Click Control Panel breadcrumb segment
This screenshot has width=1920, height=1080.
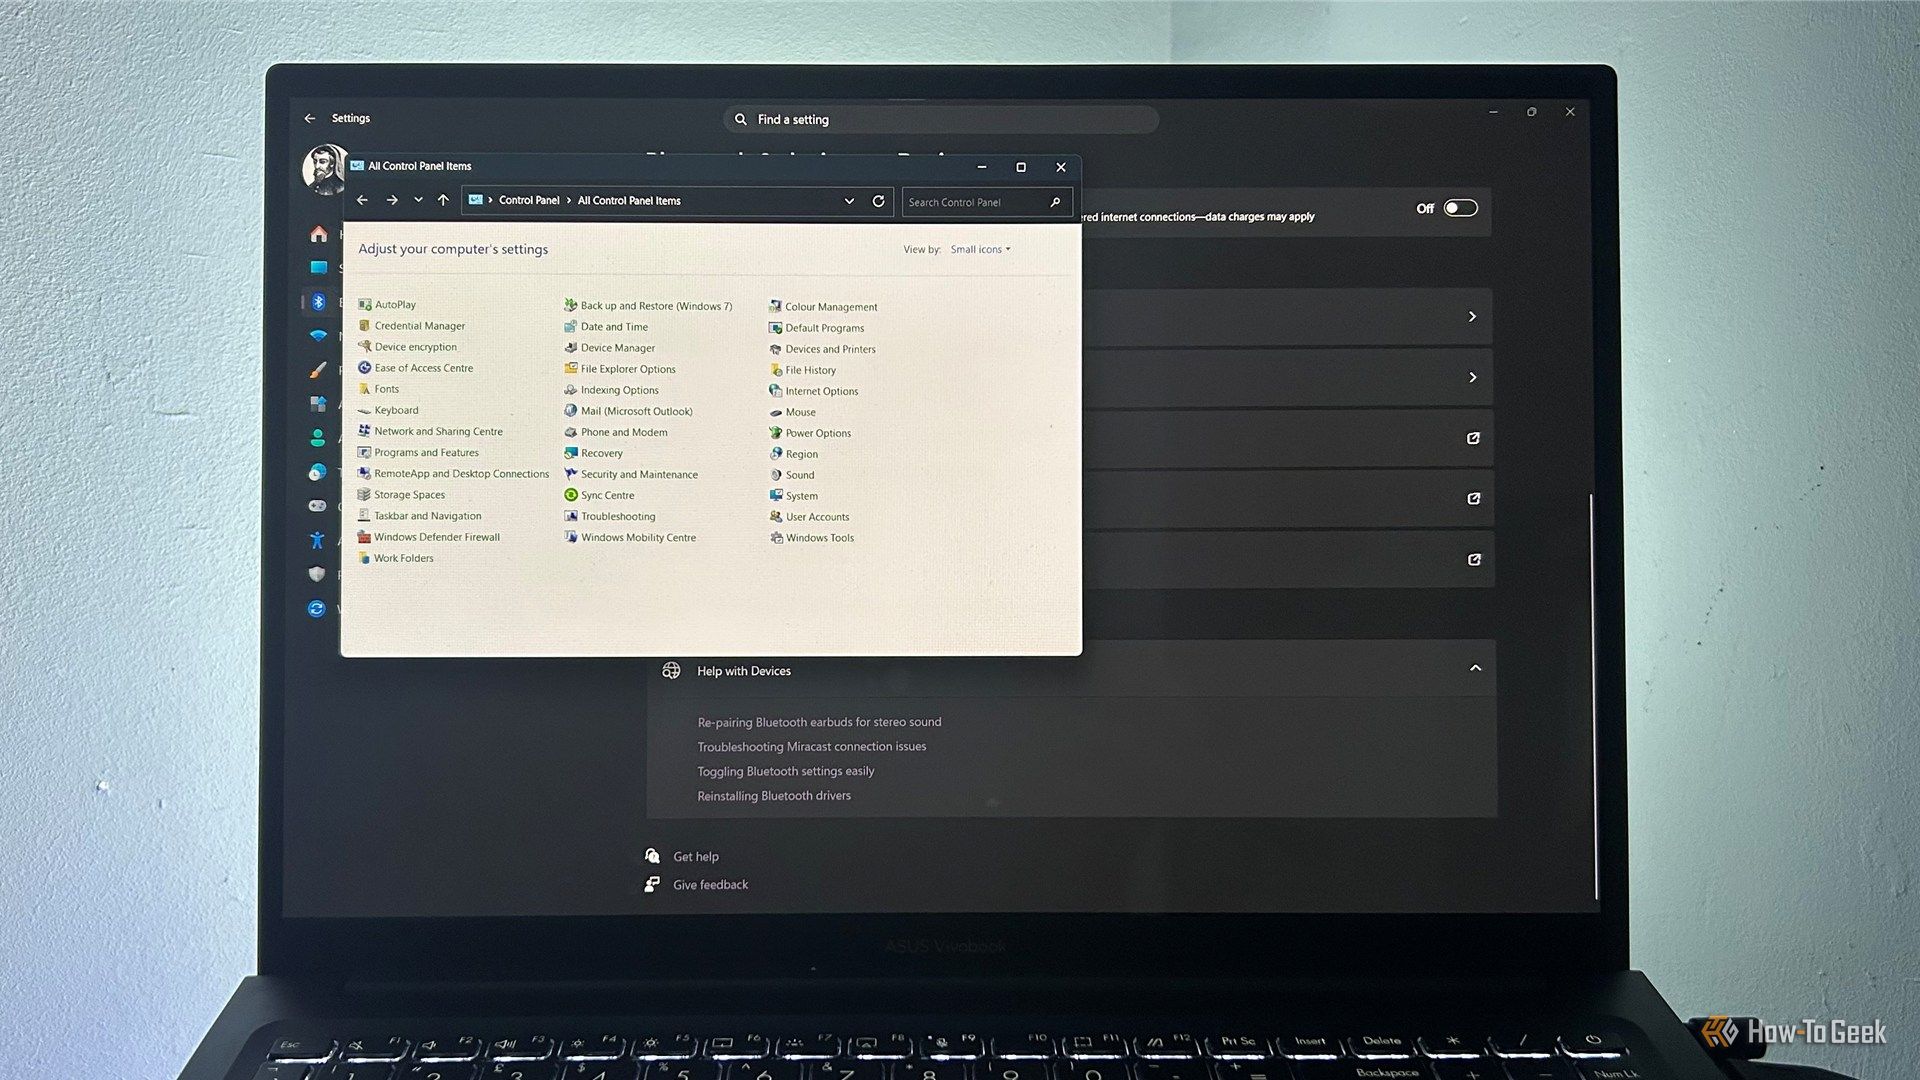(x=529, y=201)
